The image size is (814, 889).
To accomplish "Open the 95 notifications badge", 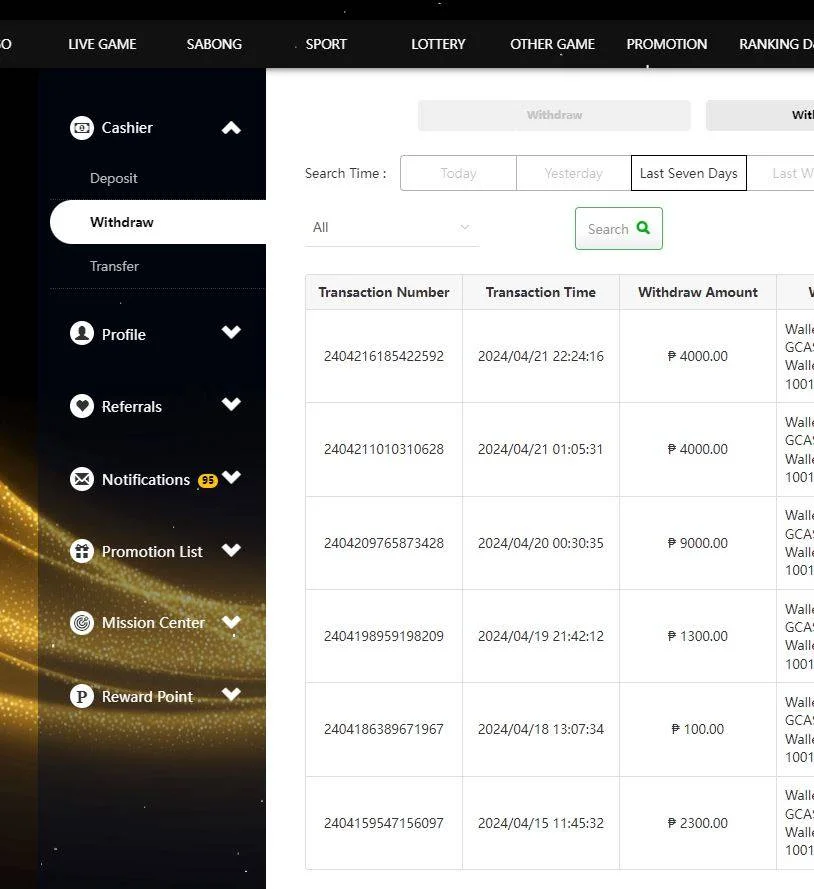I will [207, 481].
